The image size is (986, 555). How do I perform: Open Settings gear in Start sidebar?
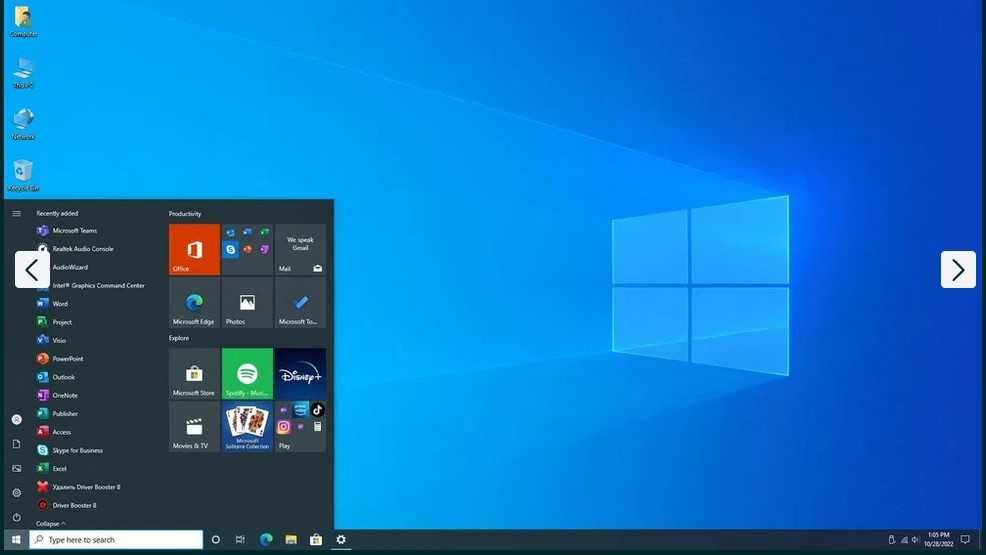[17, 493]
